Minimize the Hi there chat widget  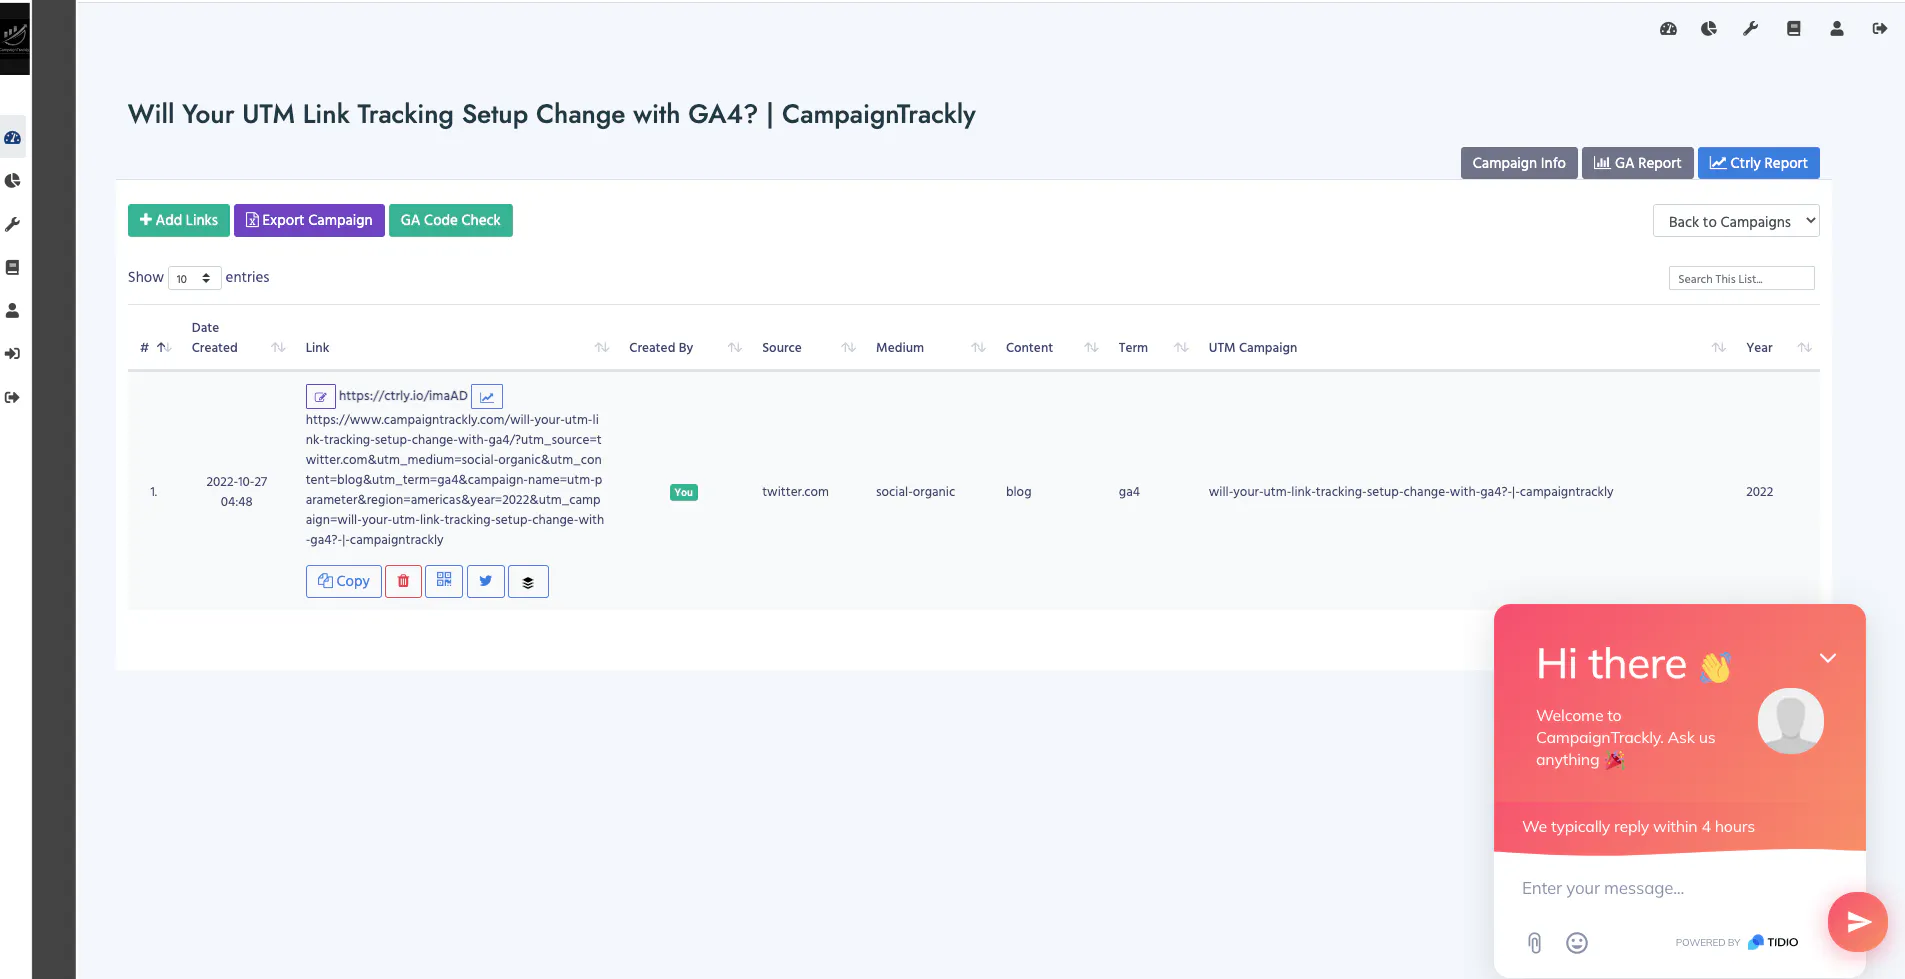pos(1828,658)
